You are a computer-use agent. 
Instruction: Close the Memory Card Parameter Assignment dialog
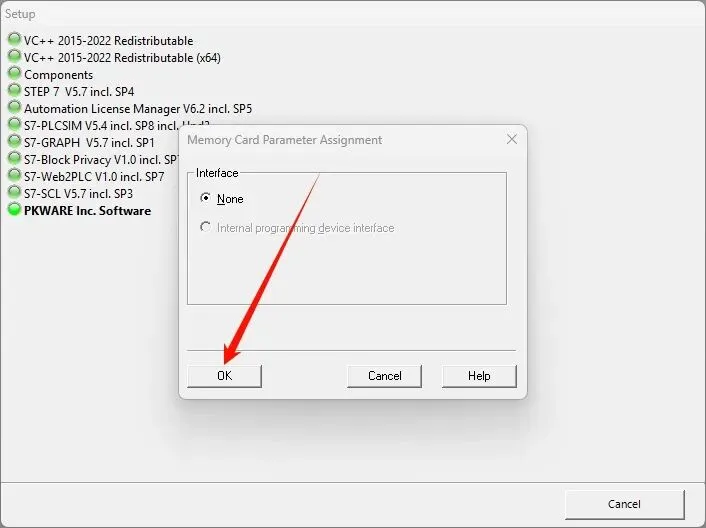click(511, 140)
